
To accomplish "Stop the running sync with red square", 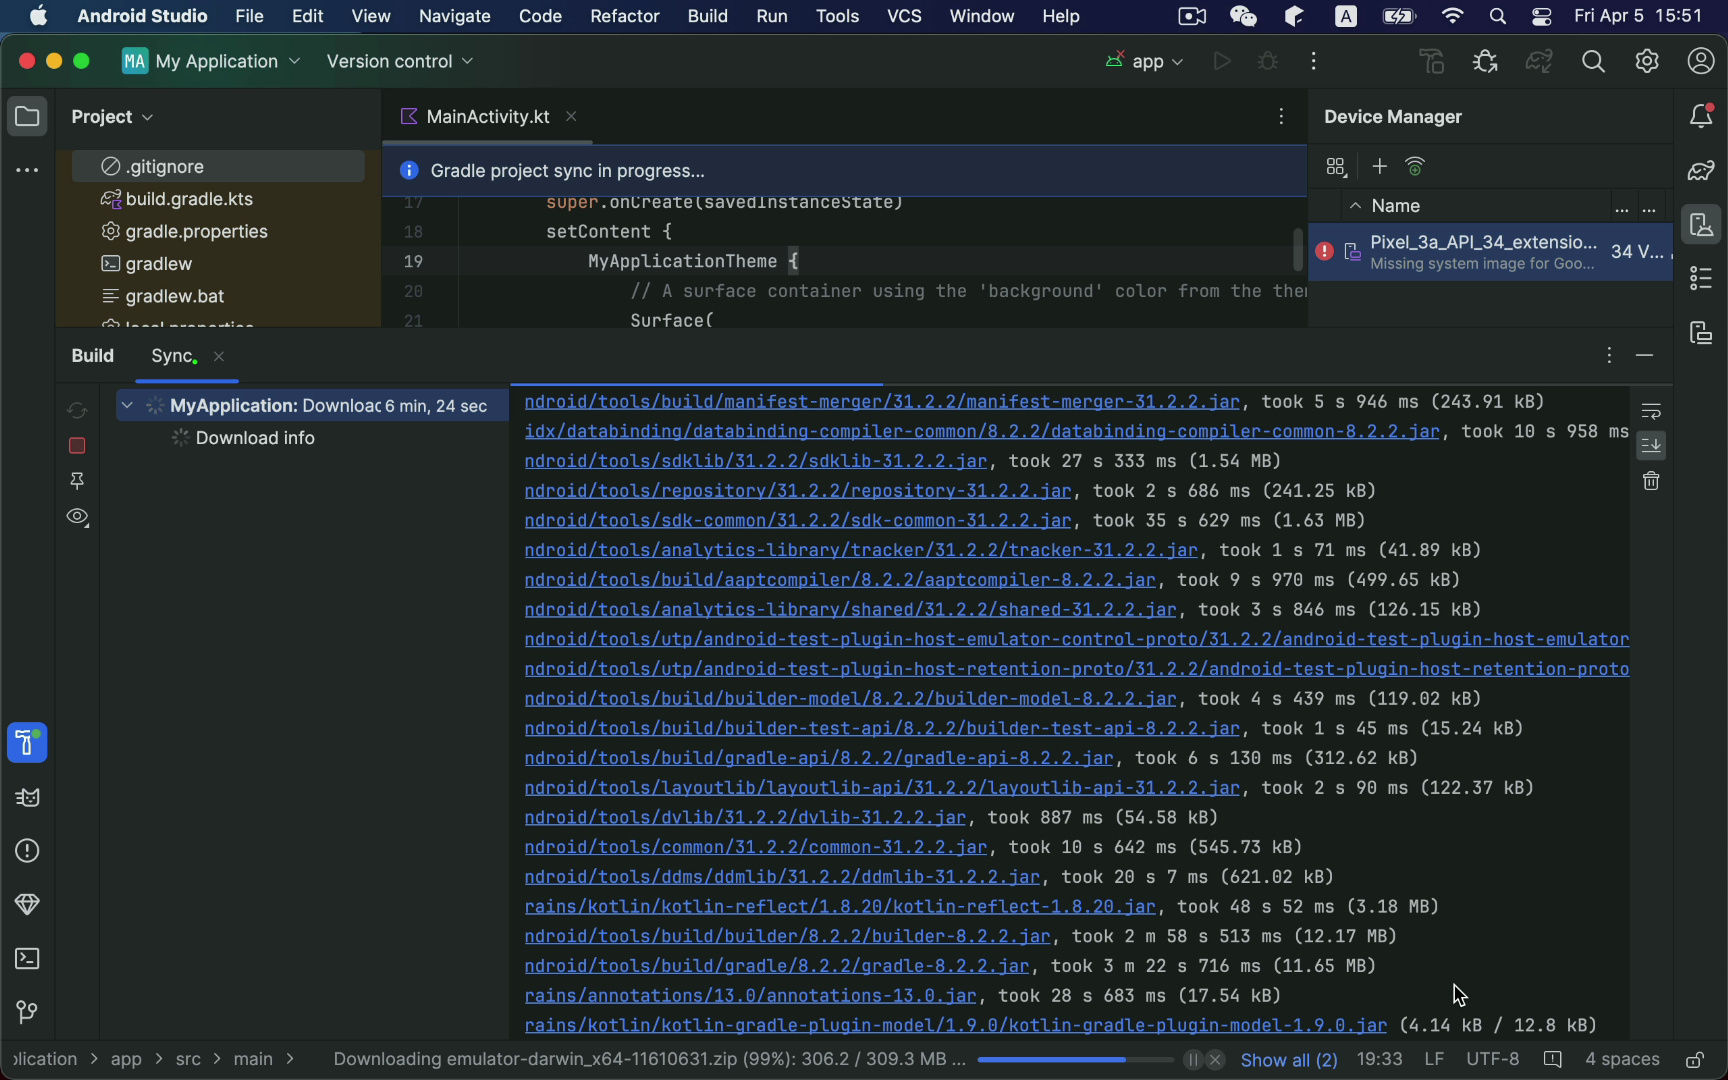I will (77, 446).
